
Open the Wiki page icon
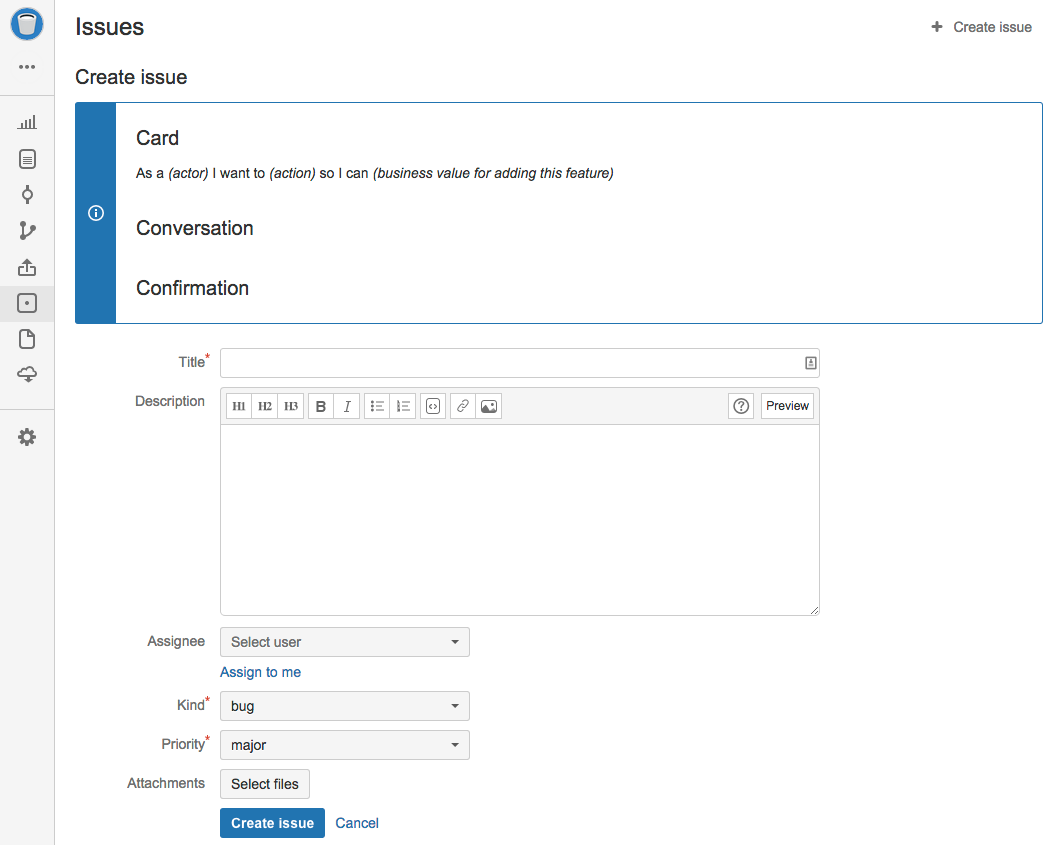27,339
